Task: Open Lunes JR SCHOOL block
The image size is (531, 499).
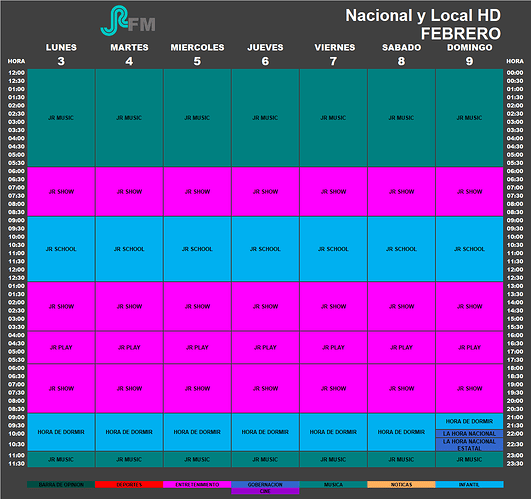Action: pos(61,249)
